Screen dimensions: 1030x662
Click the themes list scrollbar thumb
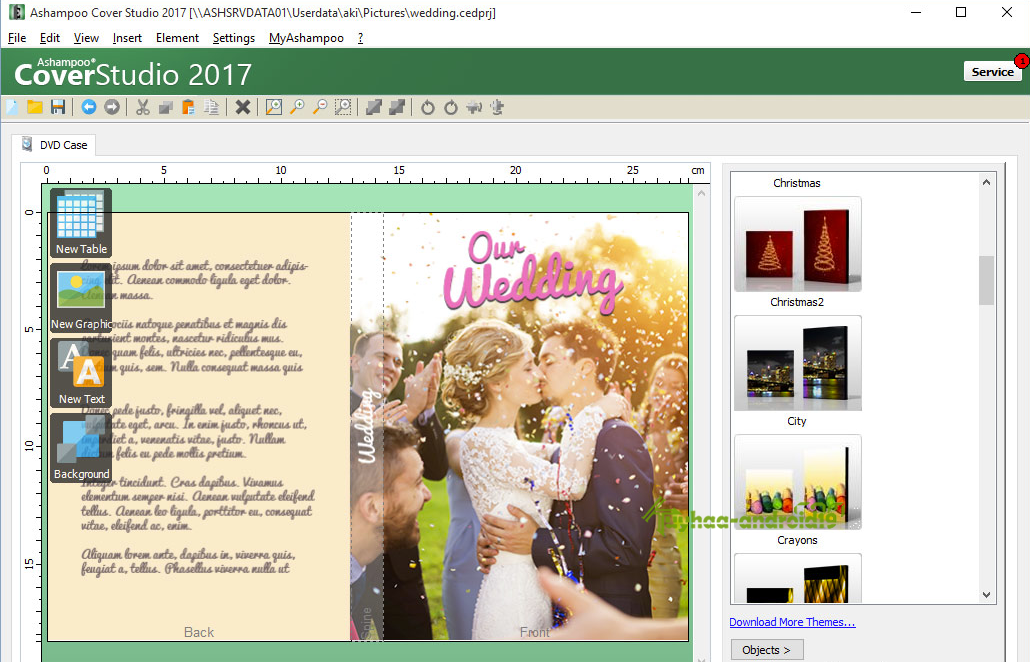(986, 280)
